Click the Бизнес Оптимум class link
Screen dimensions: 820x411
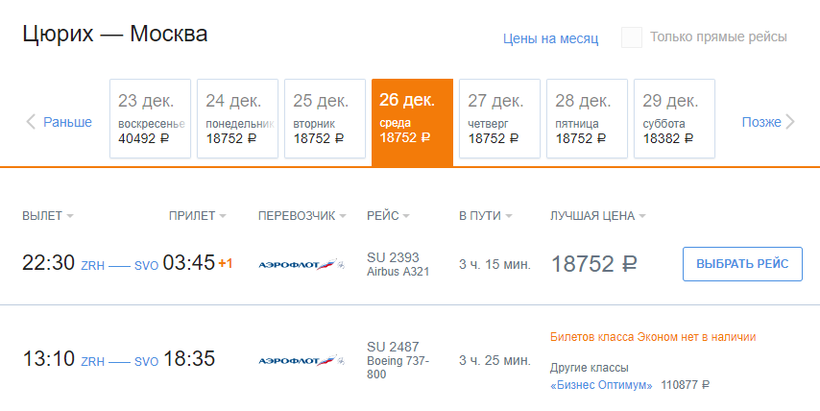601,385
